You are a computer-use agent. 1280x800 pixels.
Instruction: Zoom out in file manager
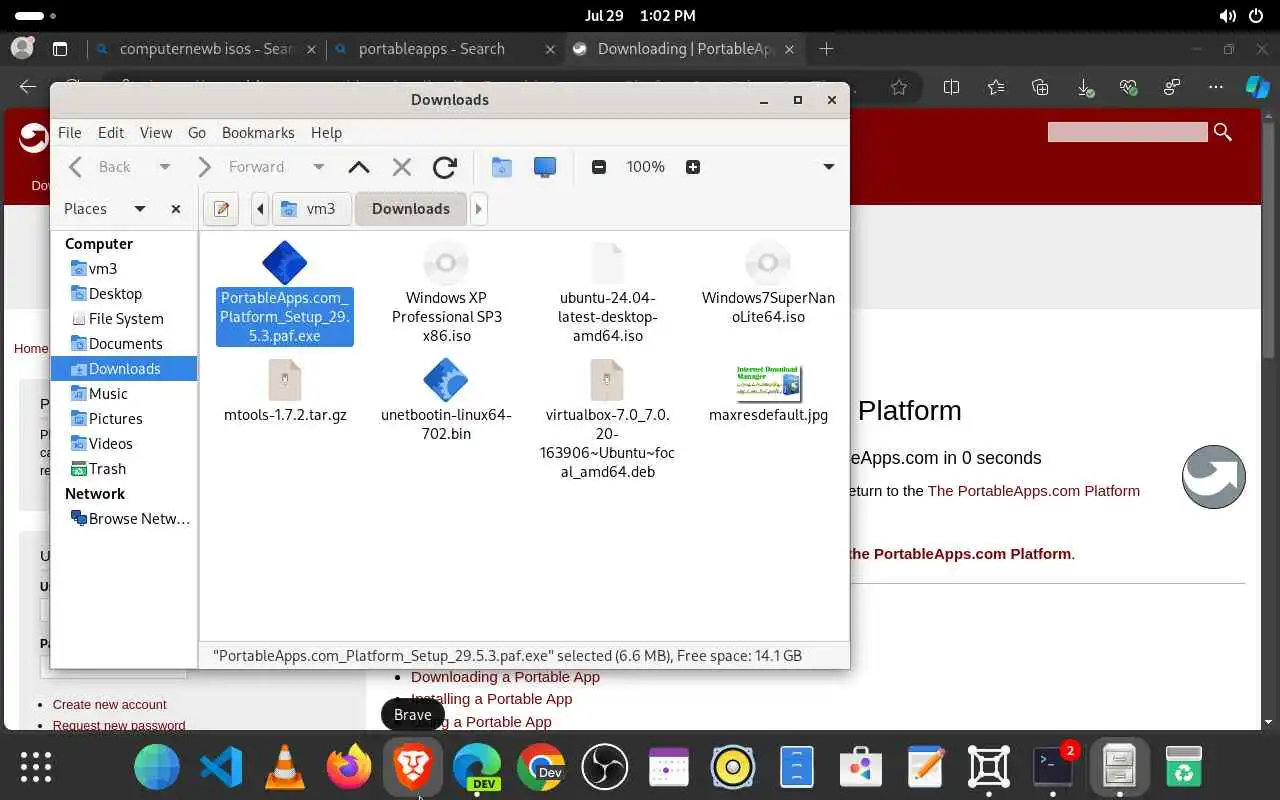(599, 167)
